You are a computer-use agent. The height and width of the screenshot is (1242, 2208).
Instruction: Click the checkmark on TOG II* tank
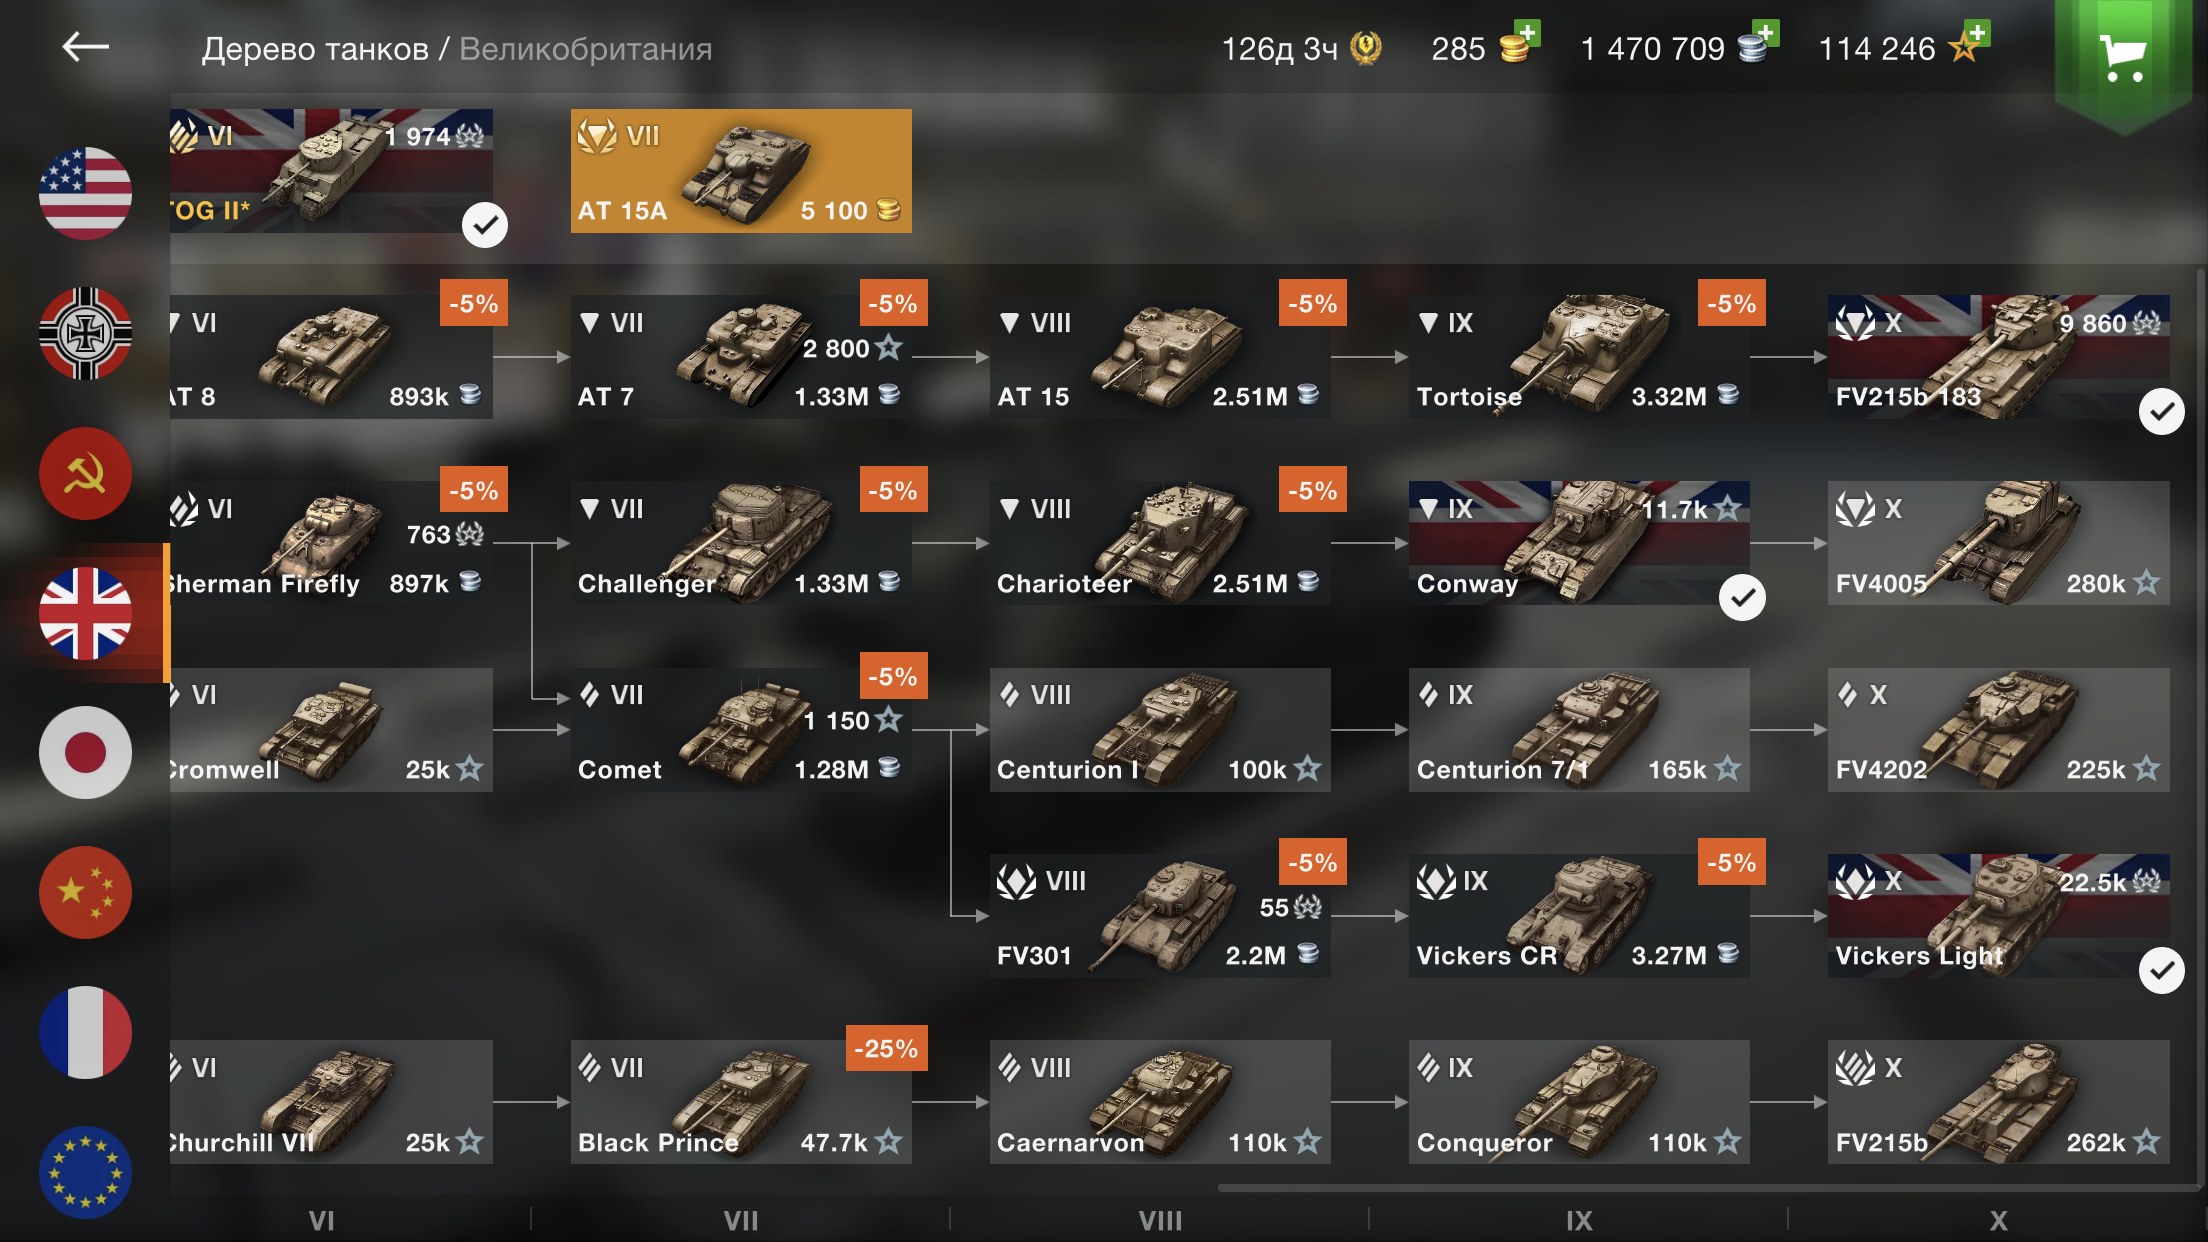coord(485,225)
